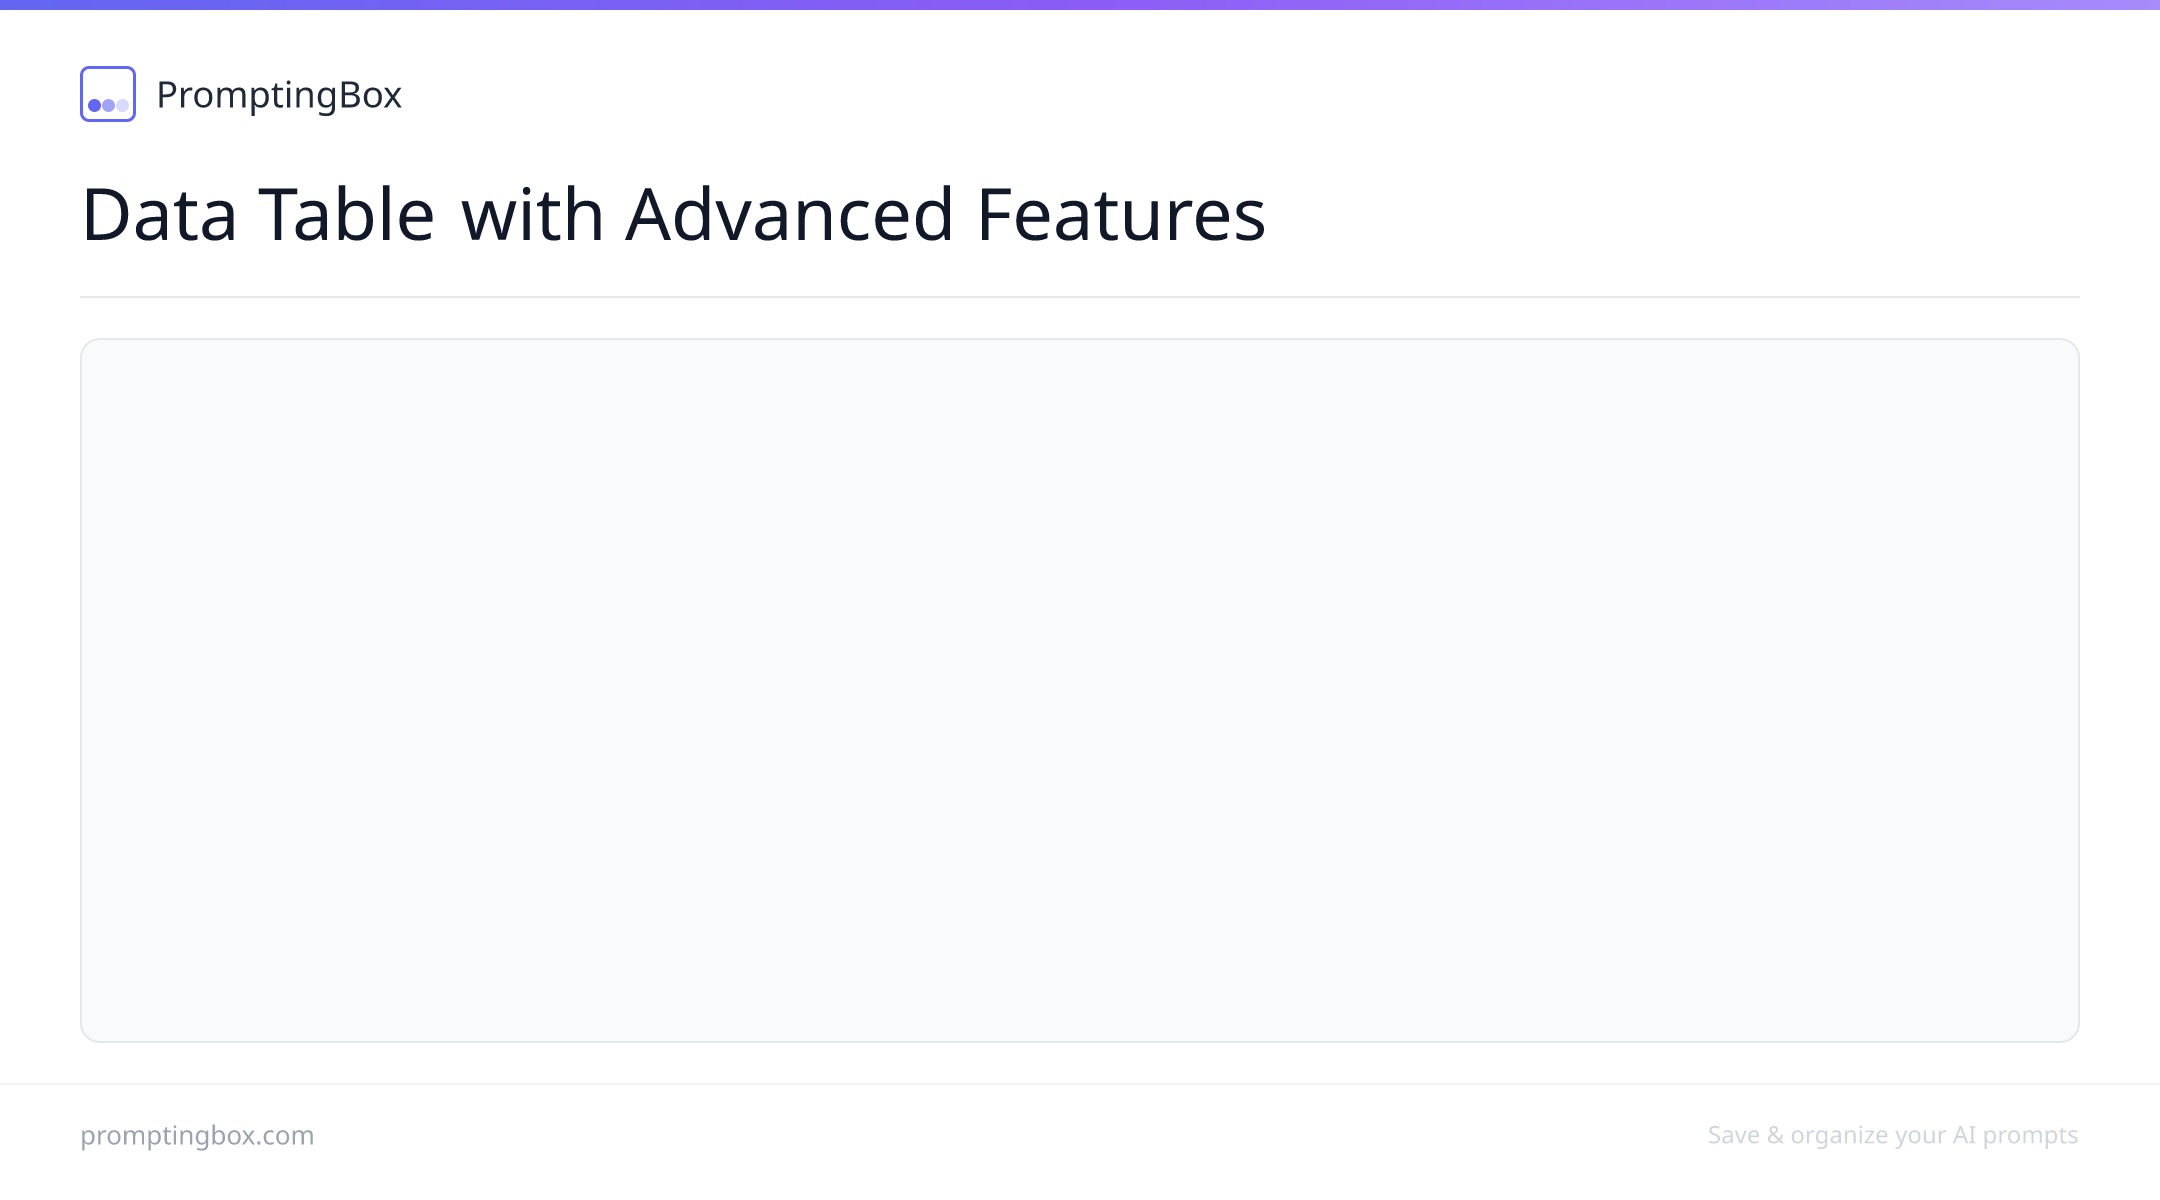Click the rounded border of the content panel
This screenshot has width=2160, height=1200.
coord(1080,339)
